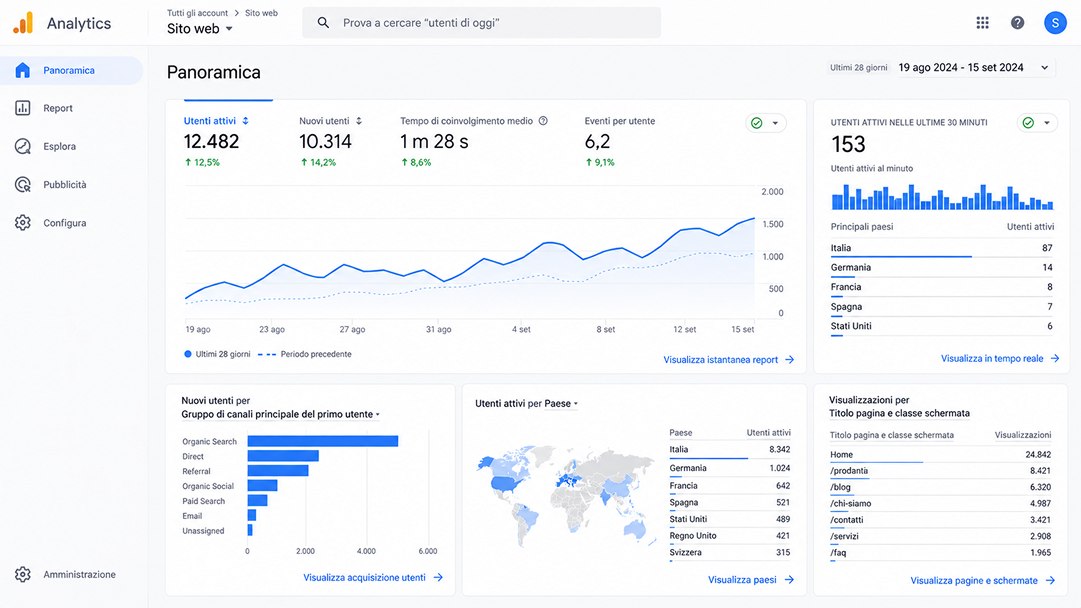Open Esplora in the sidebar
The image size is (1081, 608).
72,146
